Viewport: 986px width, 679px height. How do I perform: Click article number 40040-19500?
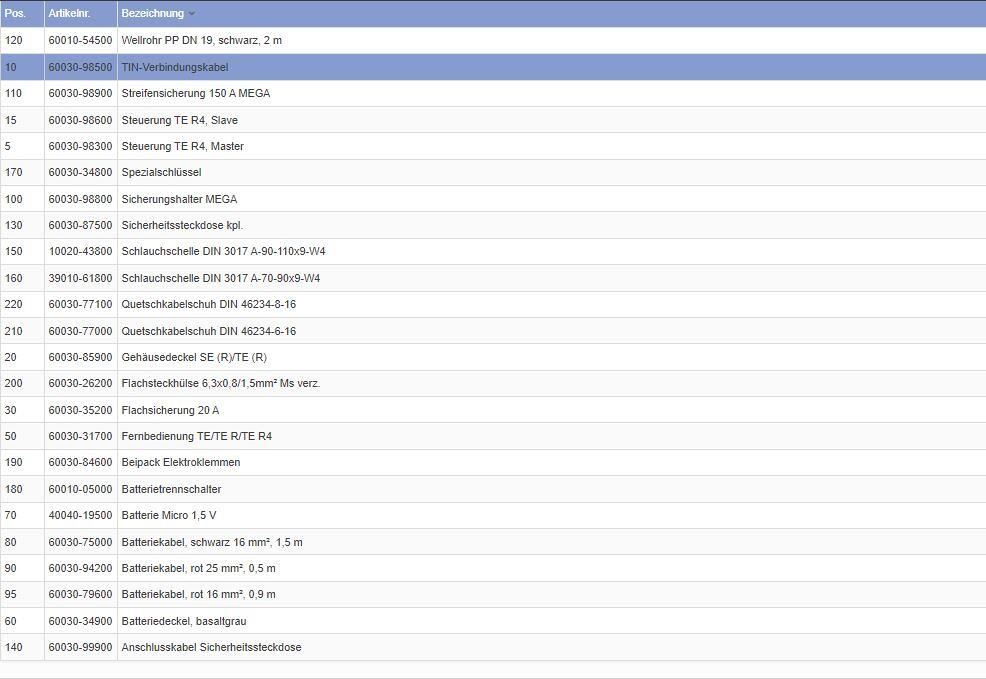pyautogui.click(x=80, y=515)
